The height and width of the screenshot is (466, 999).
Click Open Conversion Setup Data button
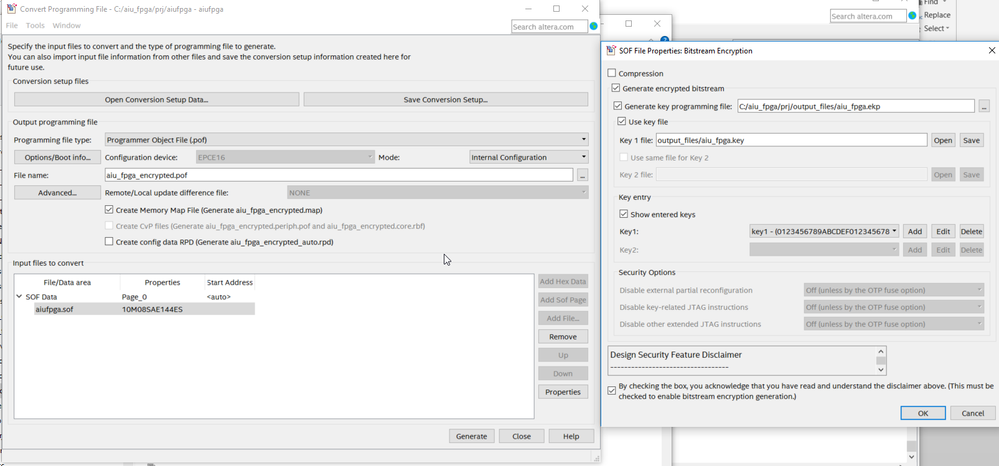tap(157, 99)
